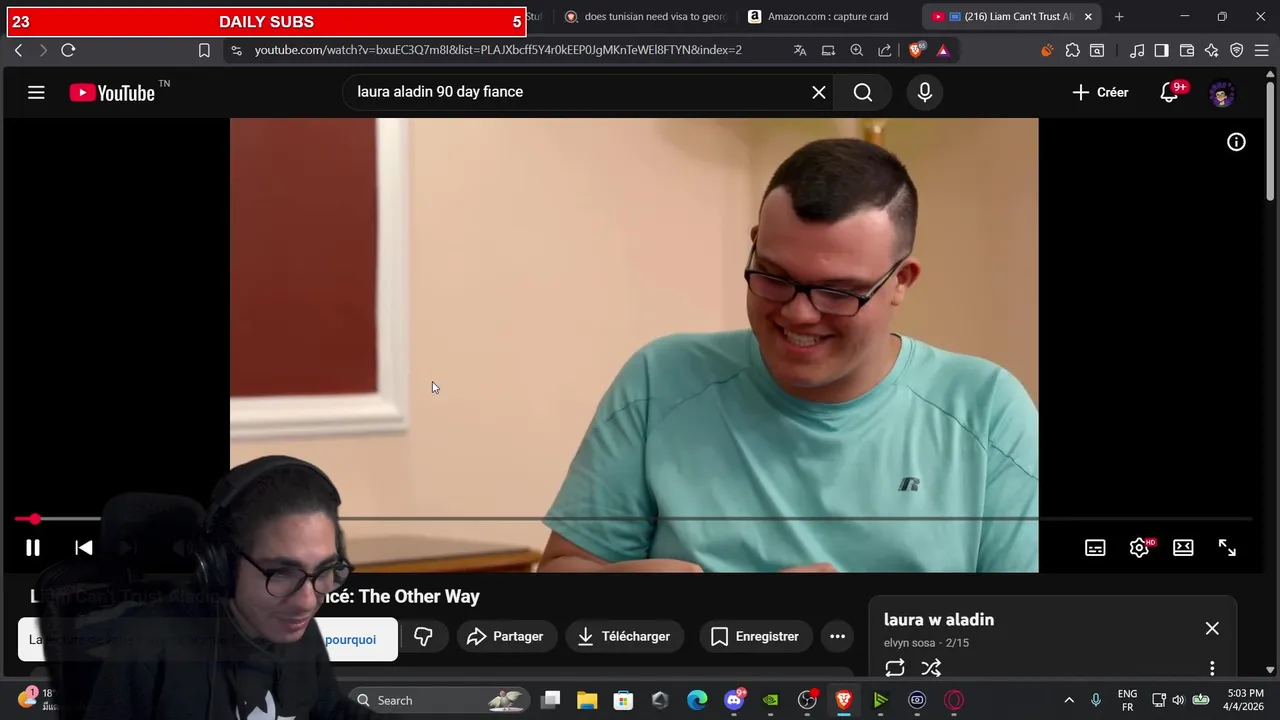This screenshot has height=720, width=1280.
Task: Dislike the video
Action: coord(424,637)
